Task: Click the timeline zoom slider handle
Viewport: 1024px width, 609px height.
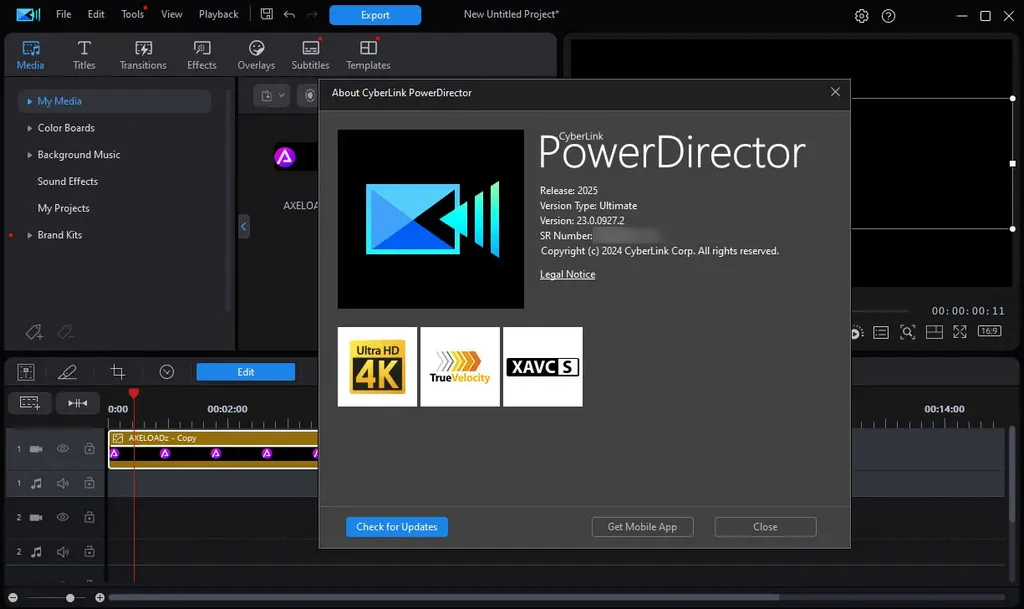Action: pos(70,597)
